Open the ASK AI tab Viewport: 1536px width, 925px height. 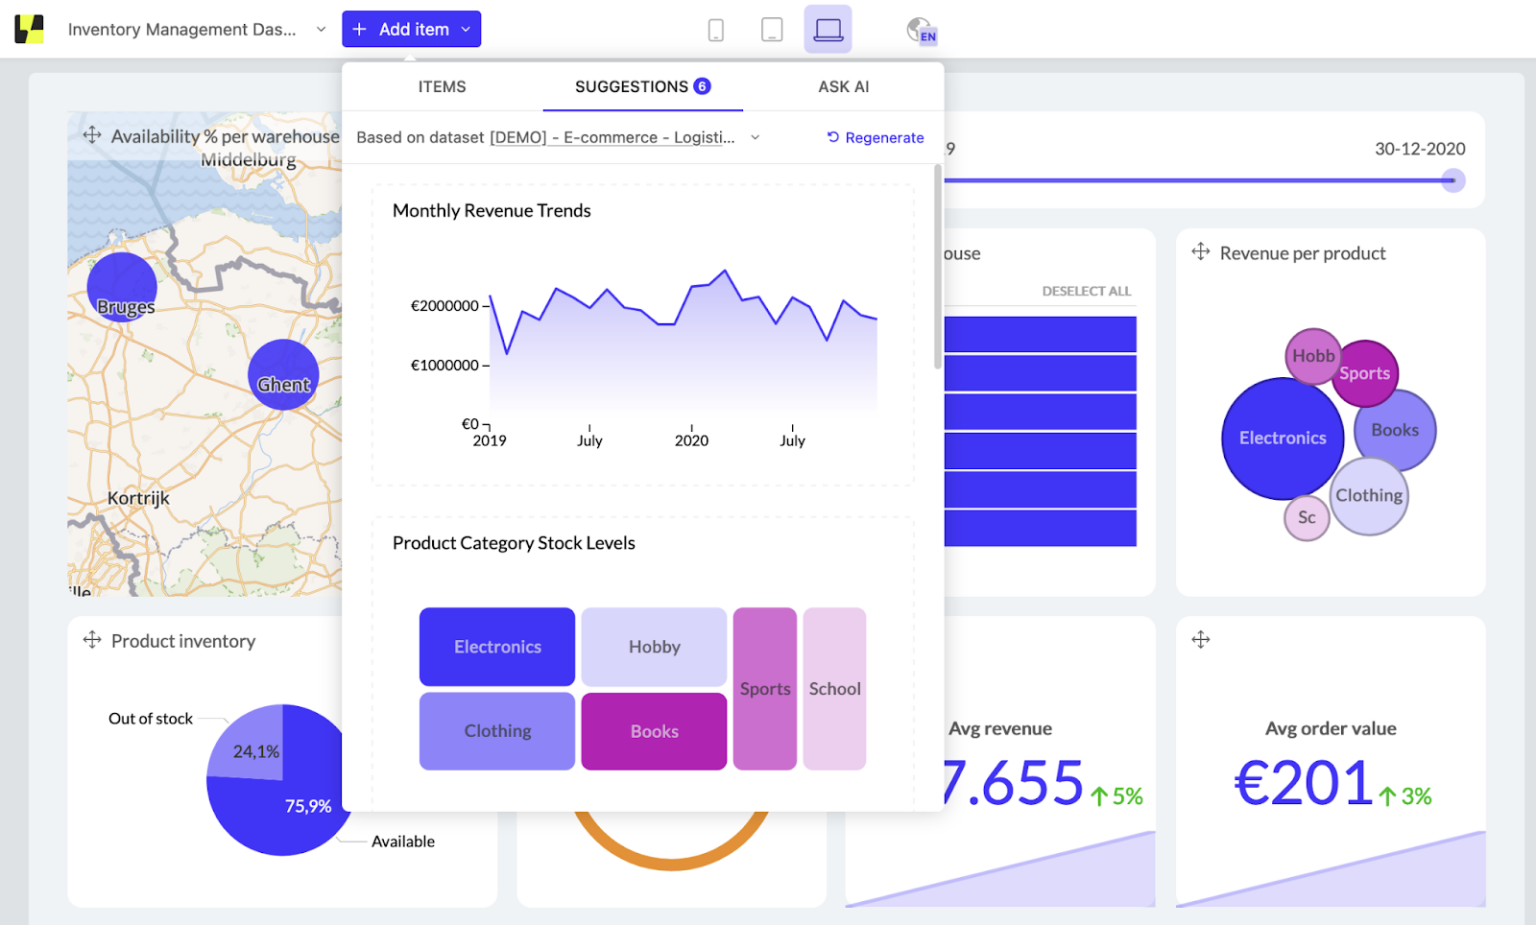click(843, 87)
